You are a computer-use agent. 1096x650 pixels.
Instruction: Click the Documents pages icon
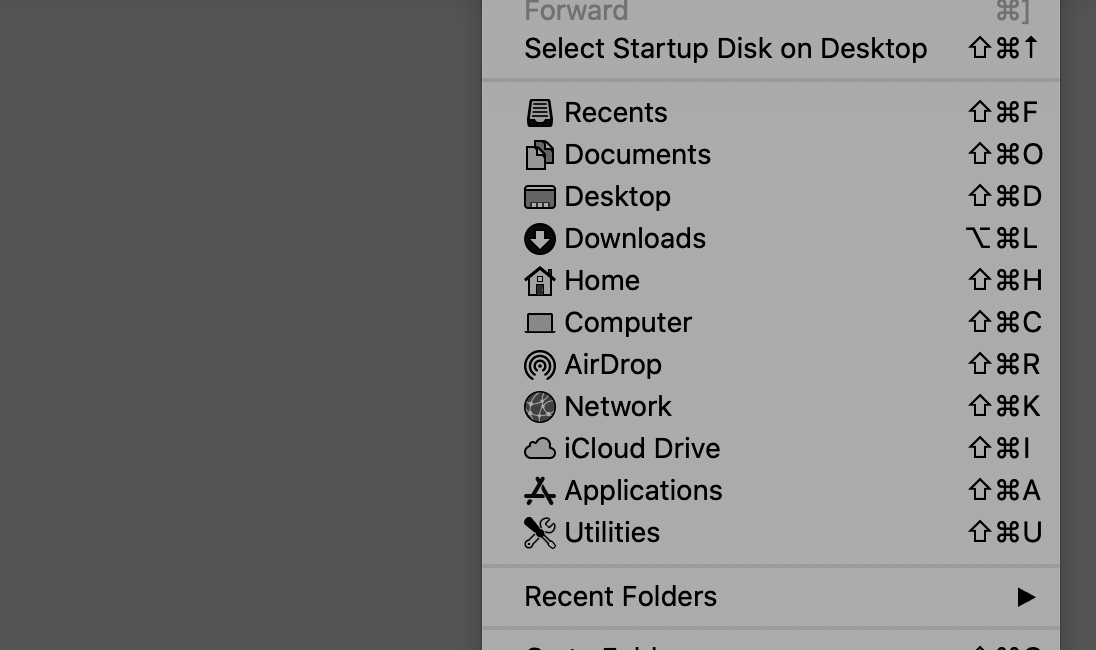[540, 155]
